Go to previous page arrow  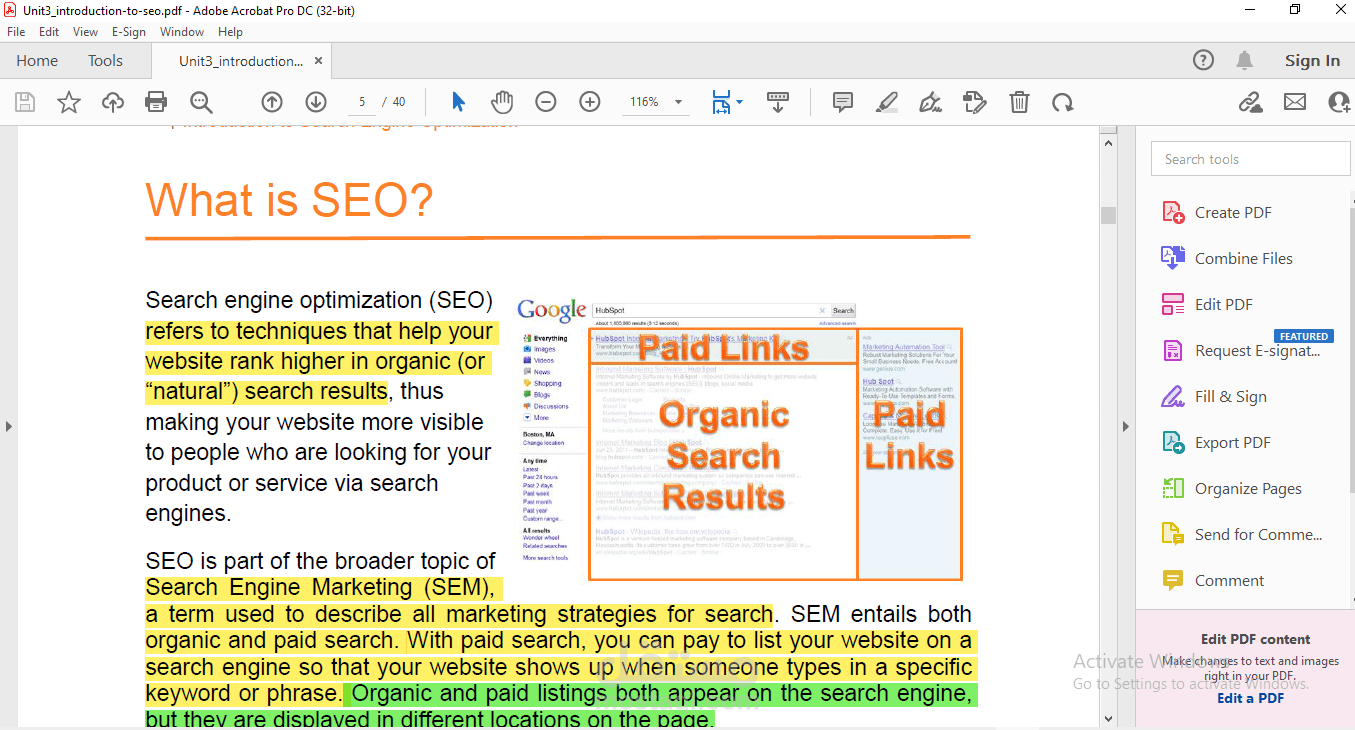tap(272, 102)
